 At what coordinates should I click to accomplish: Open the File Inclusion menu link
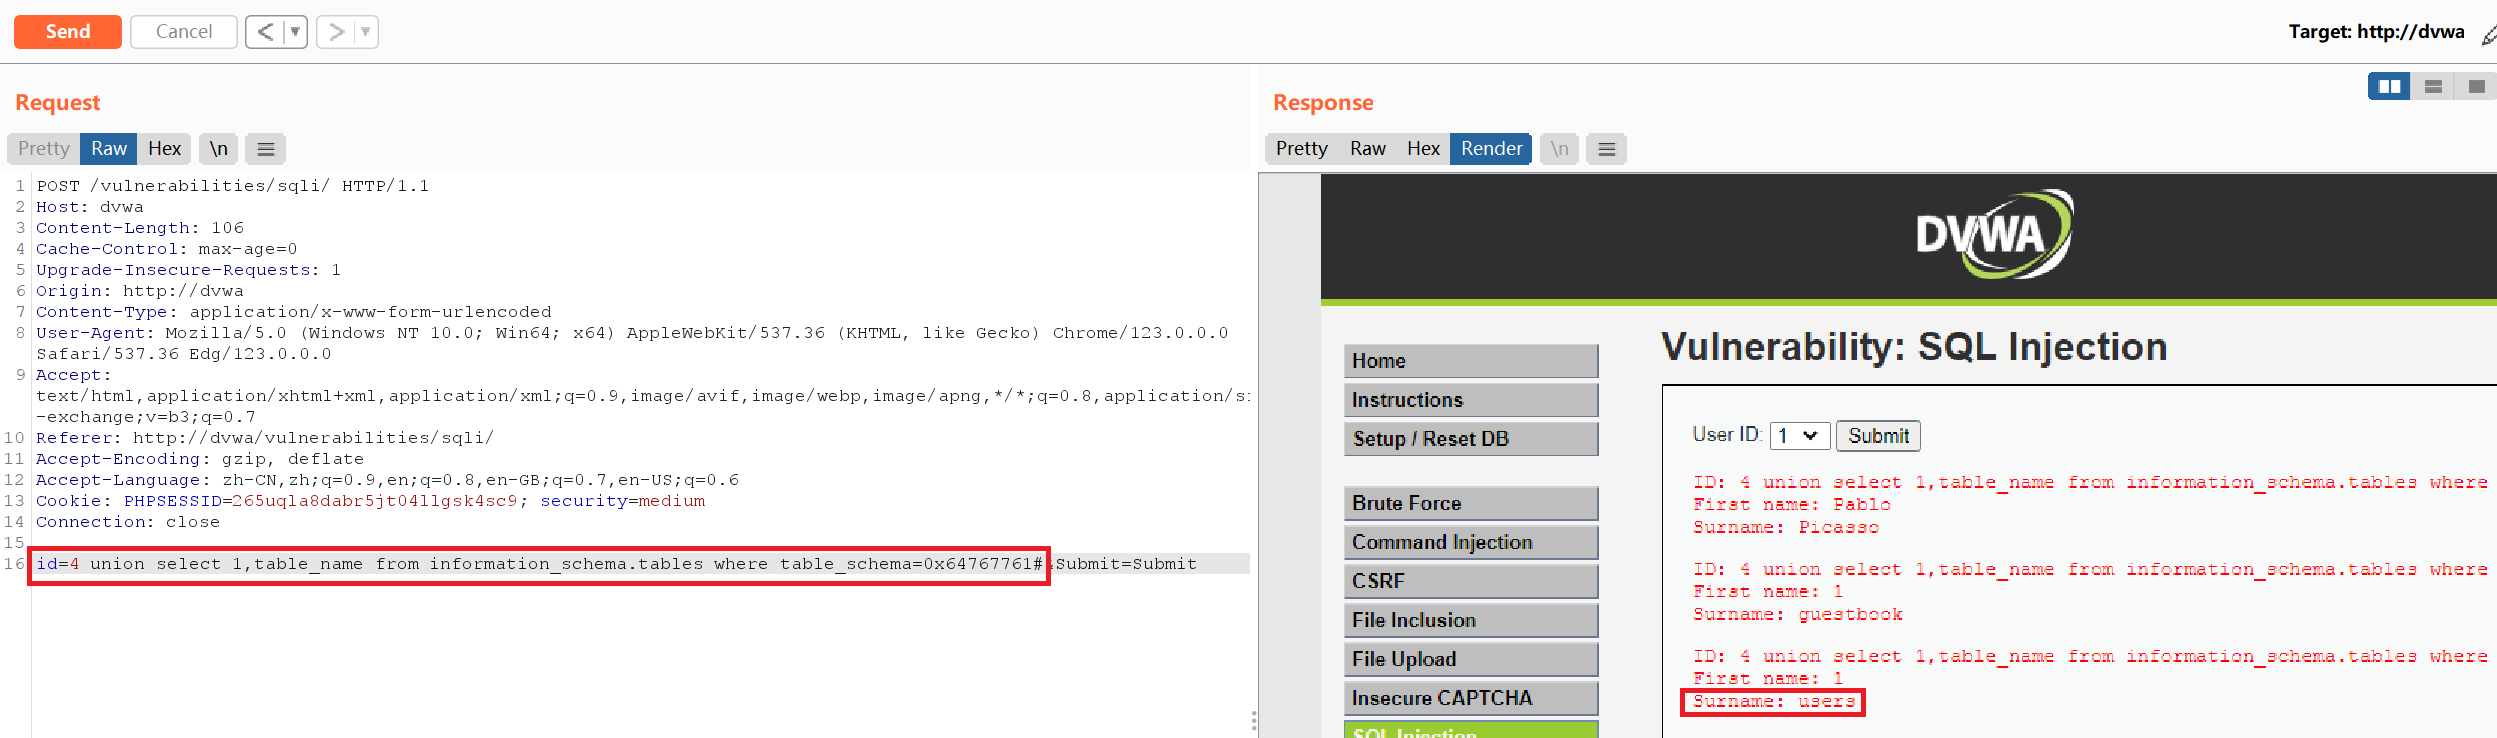point(1471,620)
